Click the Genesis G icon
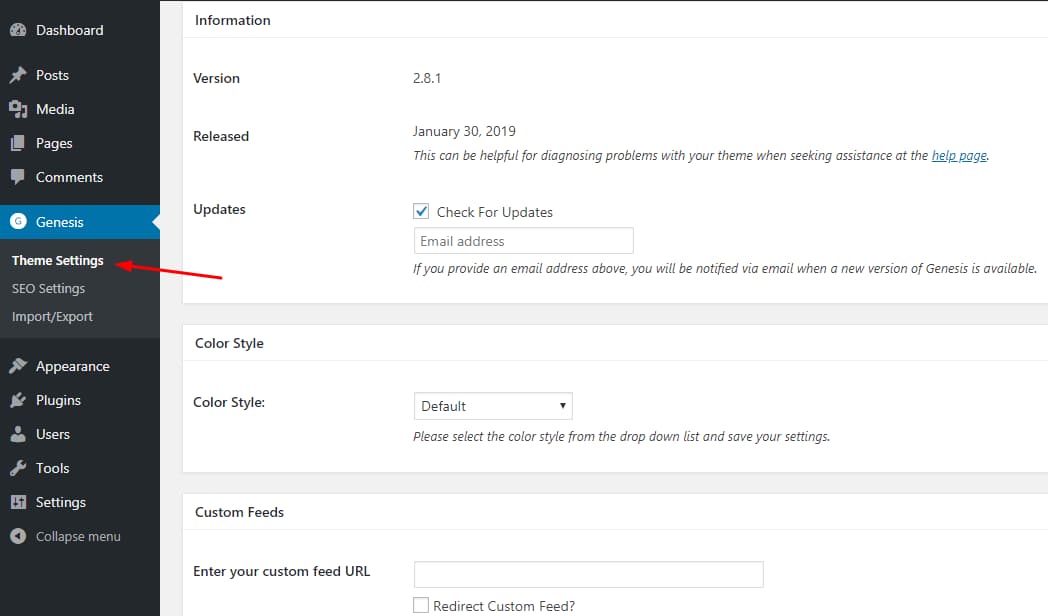Image resolution: width=1048 pixels, height=616 pixels. (x=18, y=221)
